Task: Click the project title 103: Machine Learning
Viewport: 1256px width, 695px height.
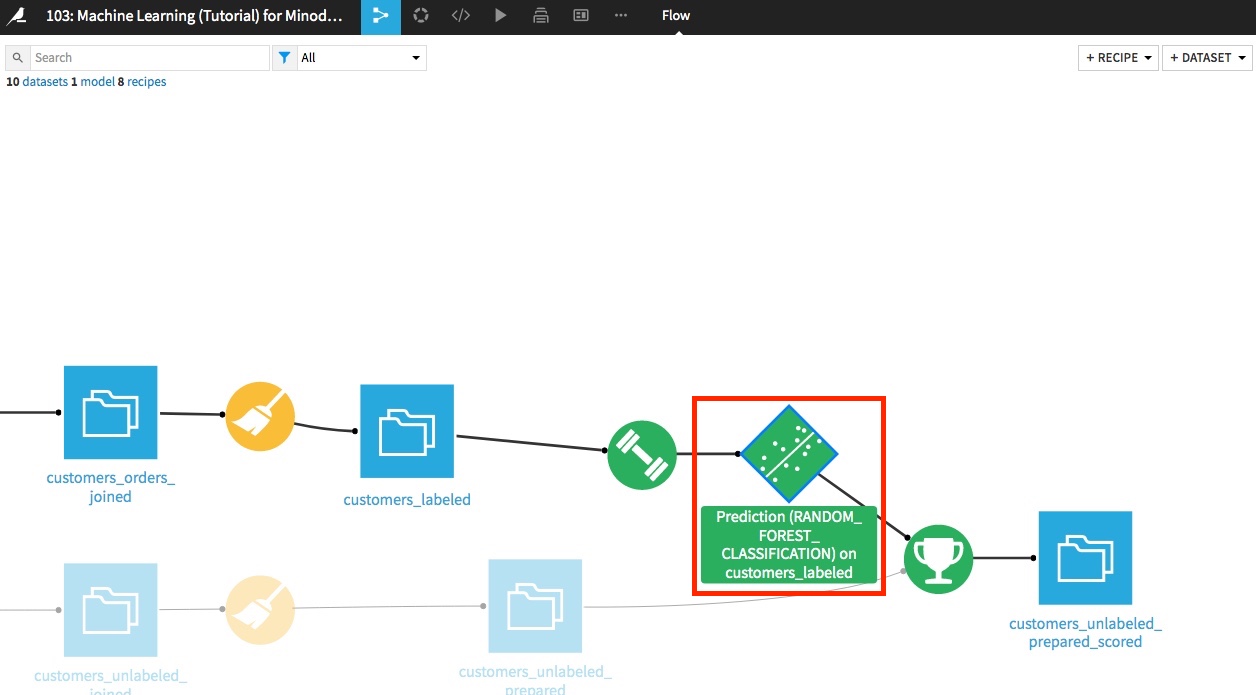Action: 194,16
